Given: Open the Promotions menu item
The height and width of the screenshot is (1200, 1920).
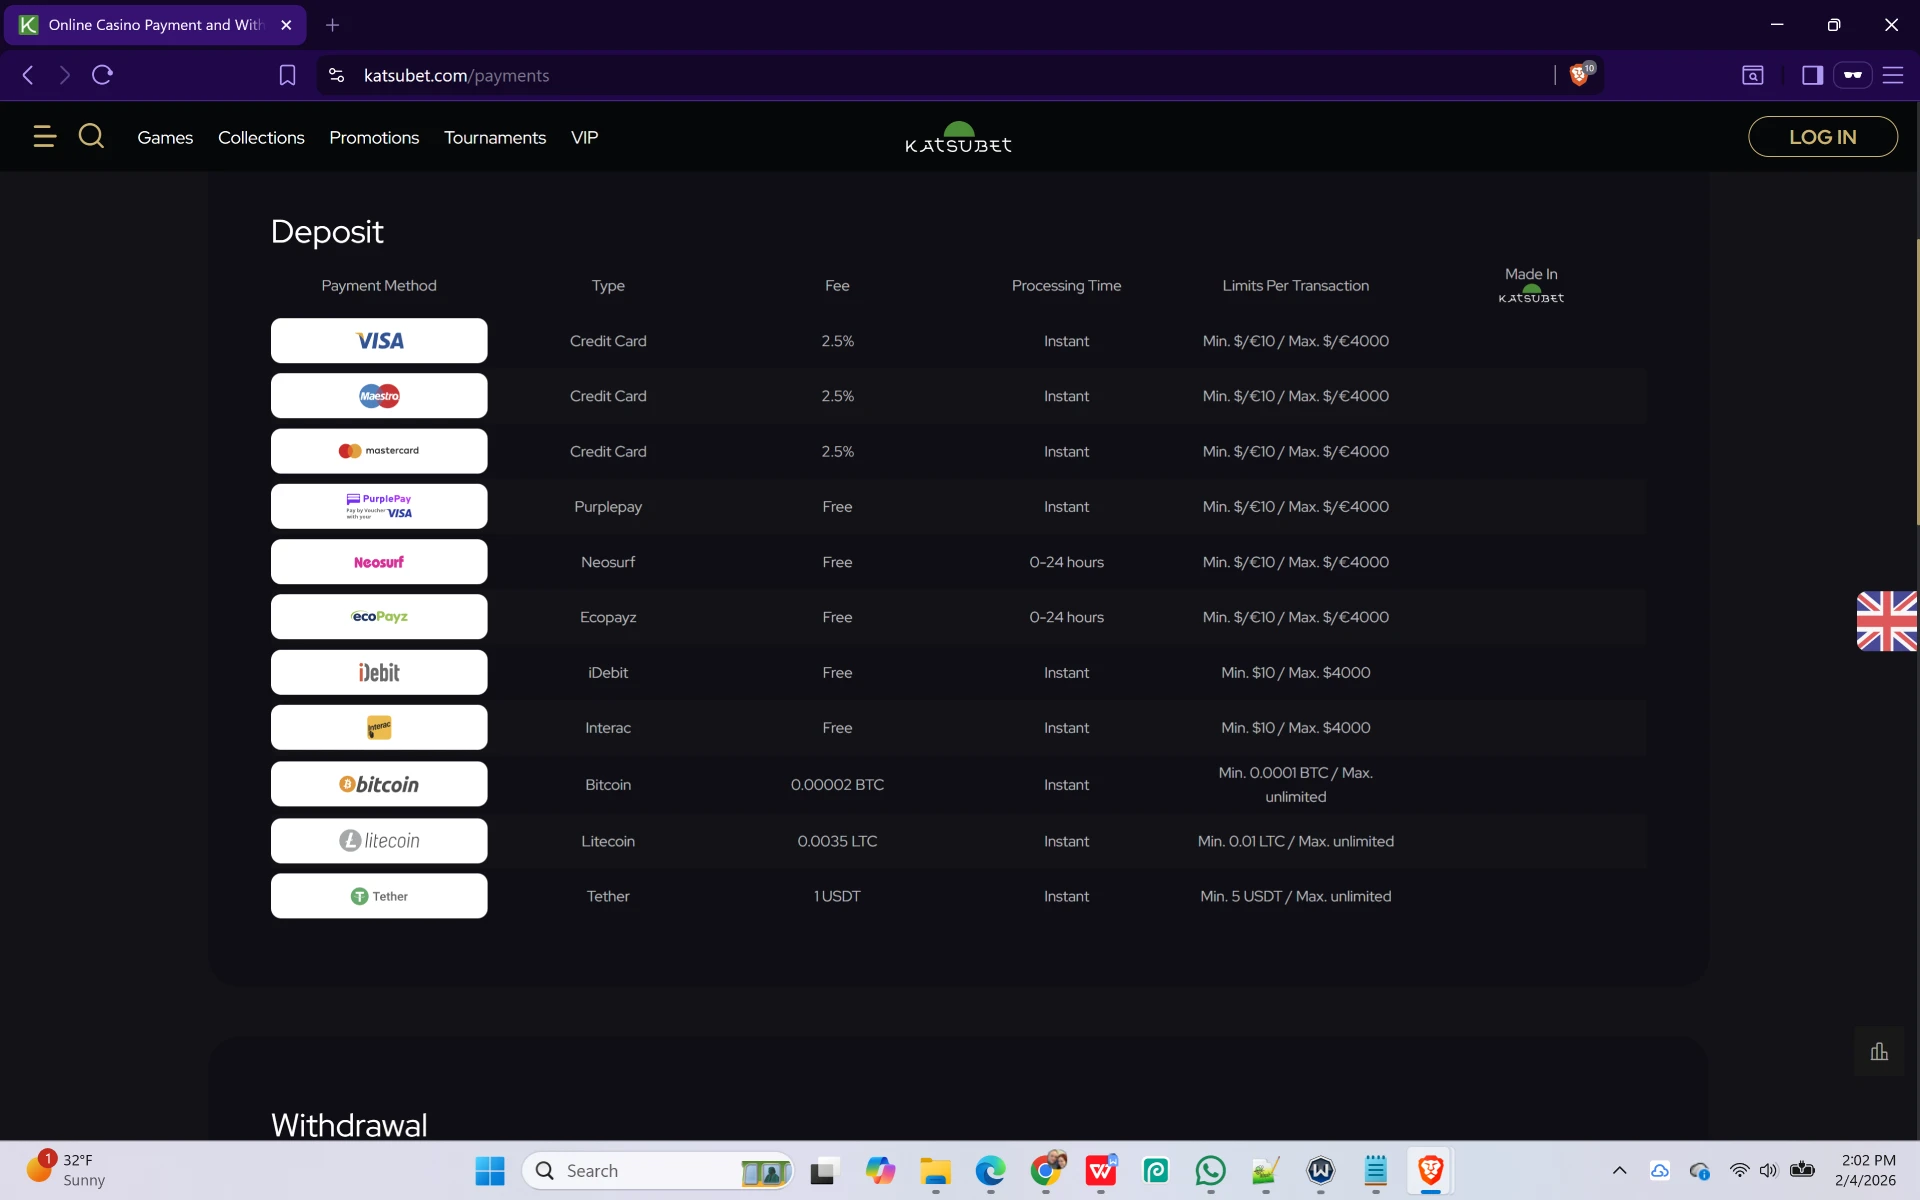Looking at the screenshot, I should [374, 137].
